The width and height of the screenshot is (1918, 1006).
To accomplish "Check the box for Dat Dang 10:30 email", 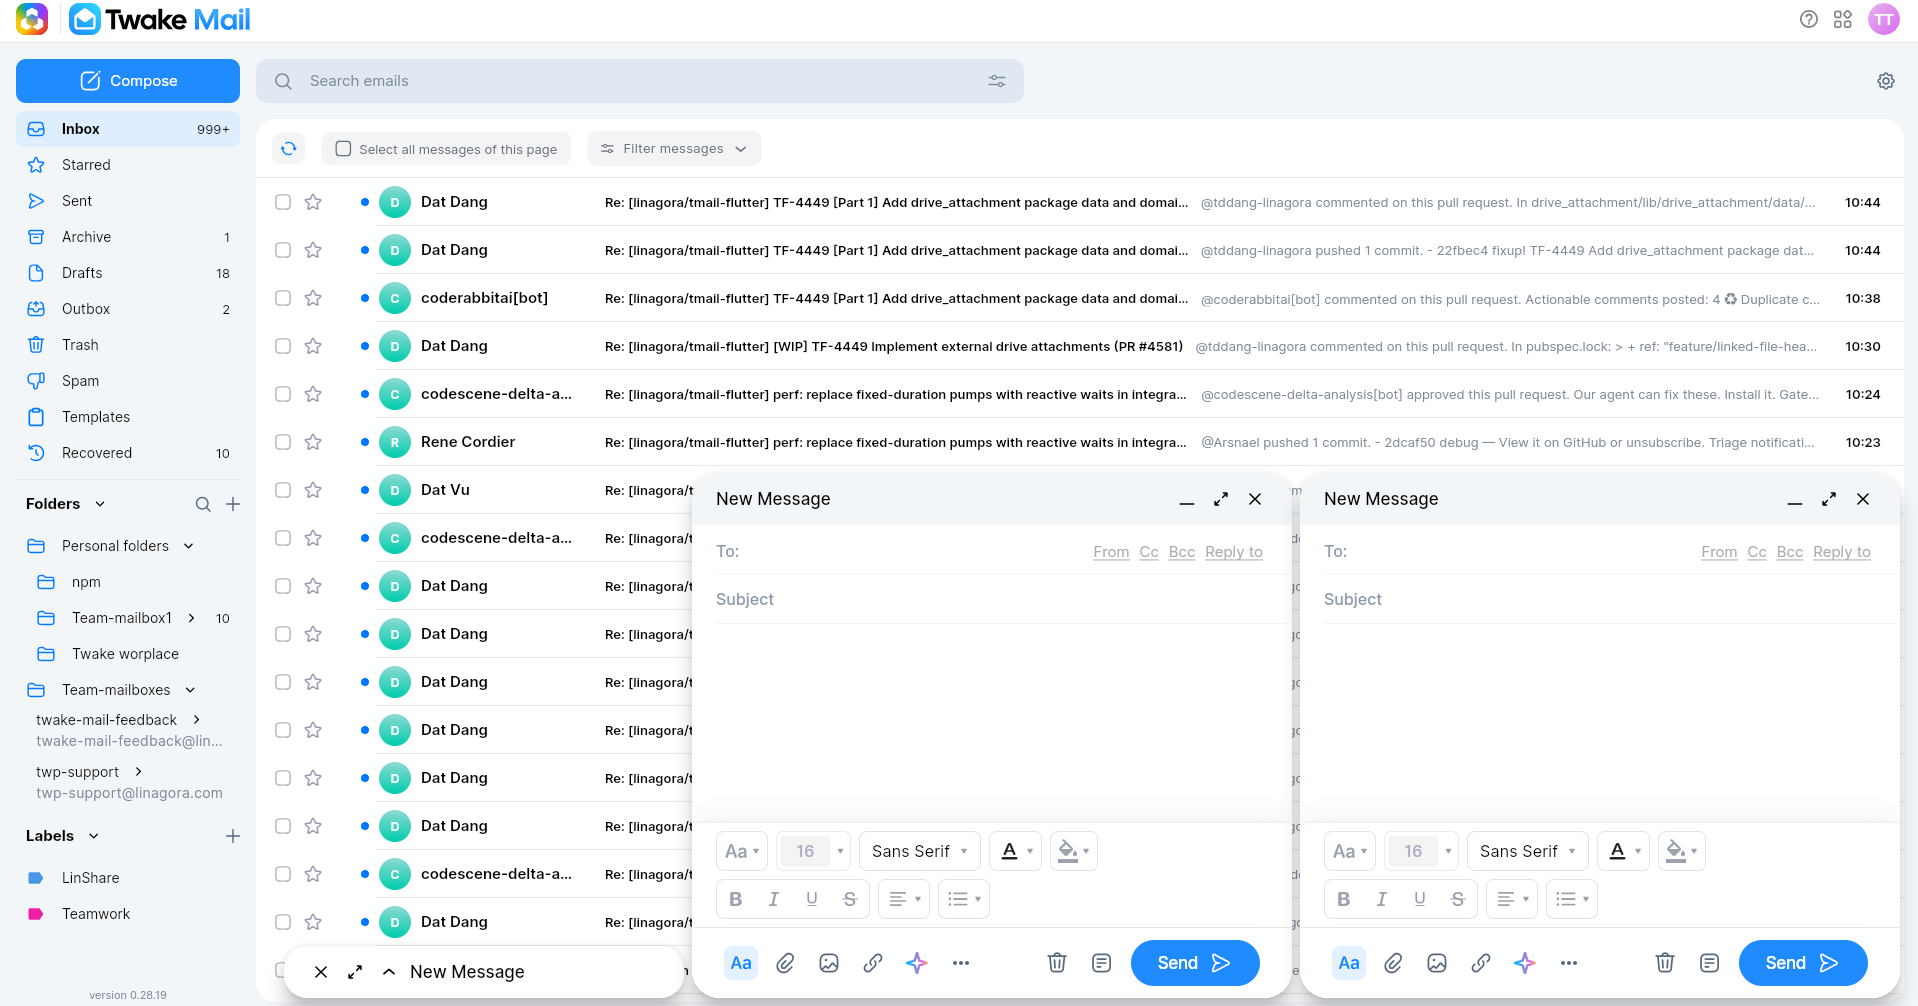I will 283,346.
